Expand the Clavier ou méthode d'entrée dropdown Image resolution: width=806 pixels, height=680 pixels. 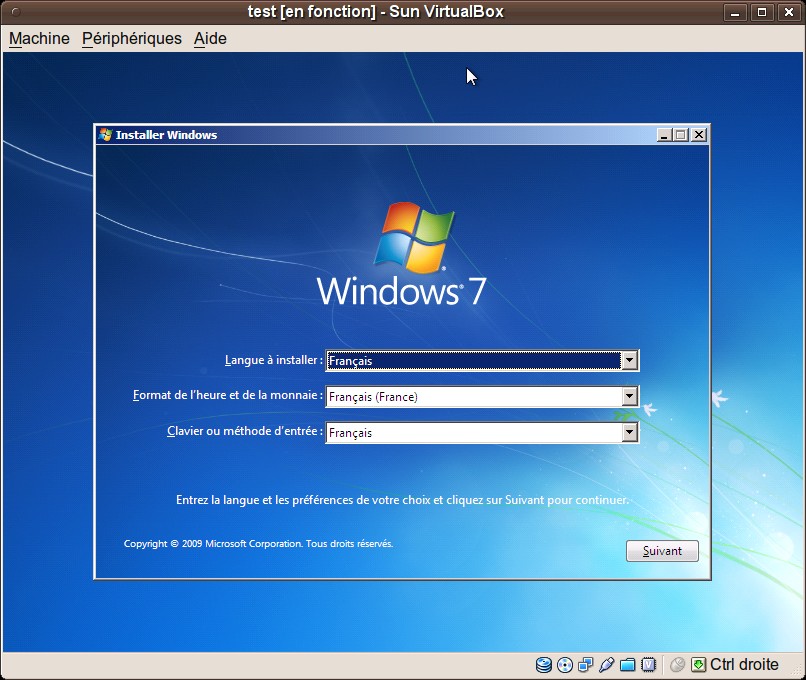pos(629,433)
